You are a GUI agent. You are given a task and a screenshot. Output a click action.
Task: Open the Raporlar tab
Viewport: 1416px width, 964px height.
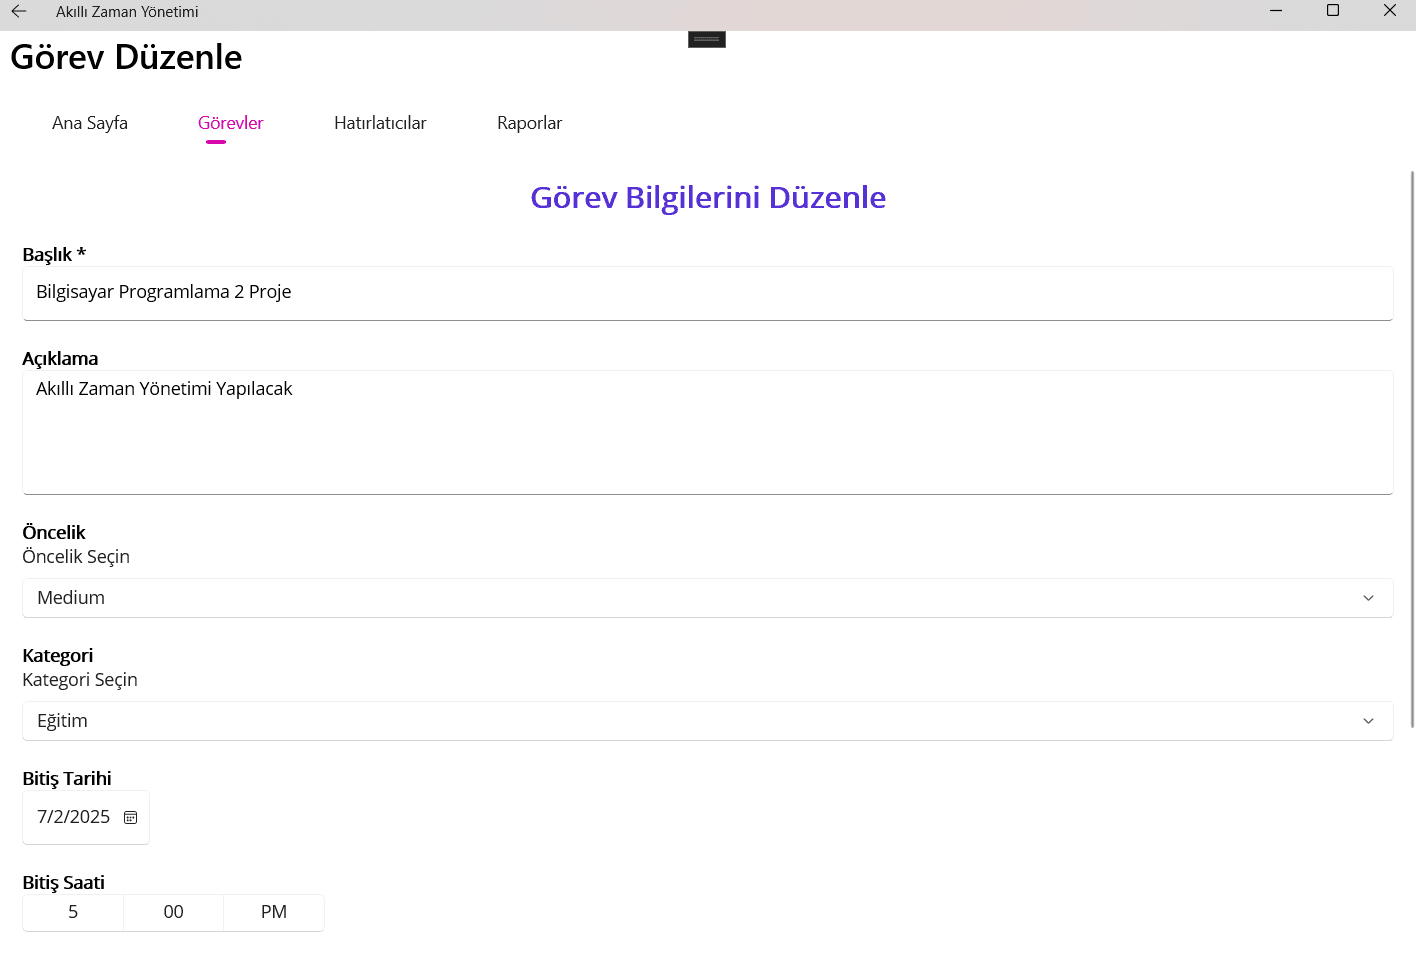tap(529, 122)
